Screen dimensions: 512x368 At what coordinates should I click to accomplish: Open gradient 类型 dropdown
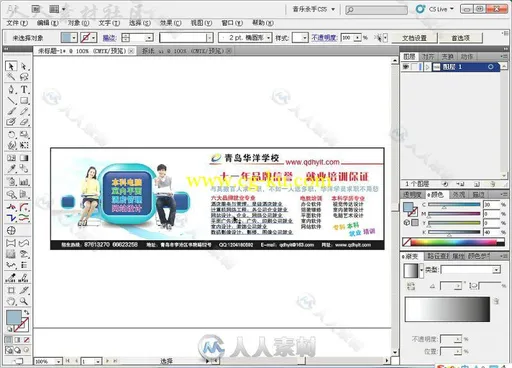497,269
